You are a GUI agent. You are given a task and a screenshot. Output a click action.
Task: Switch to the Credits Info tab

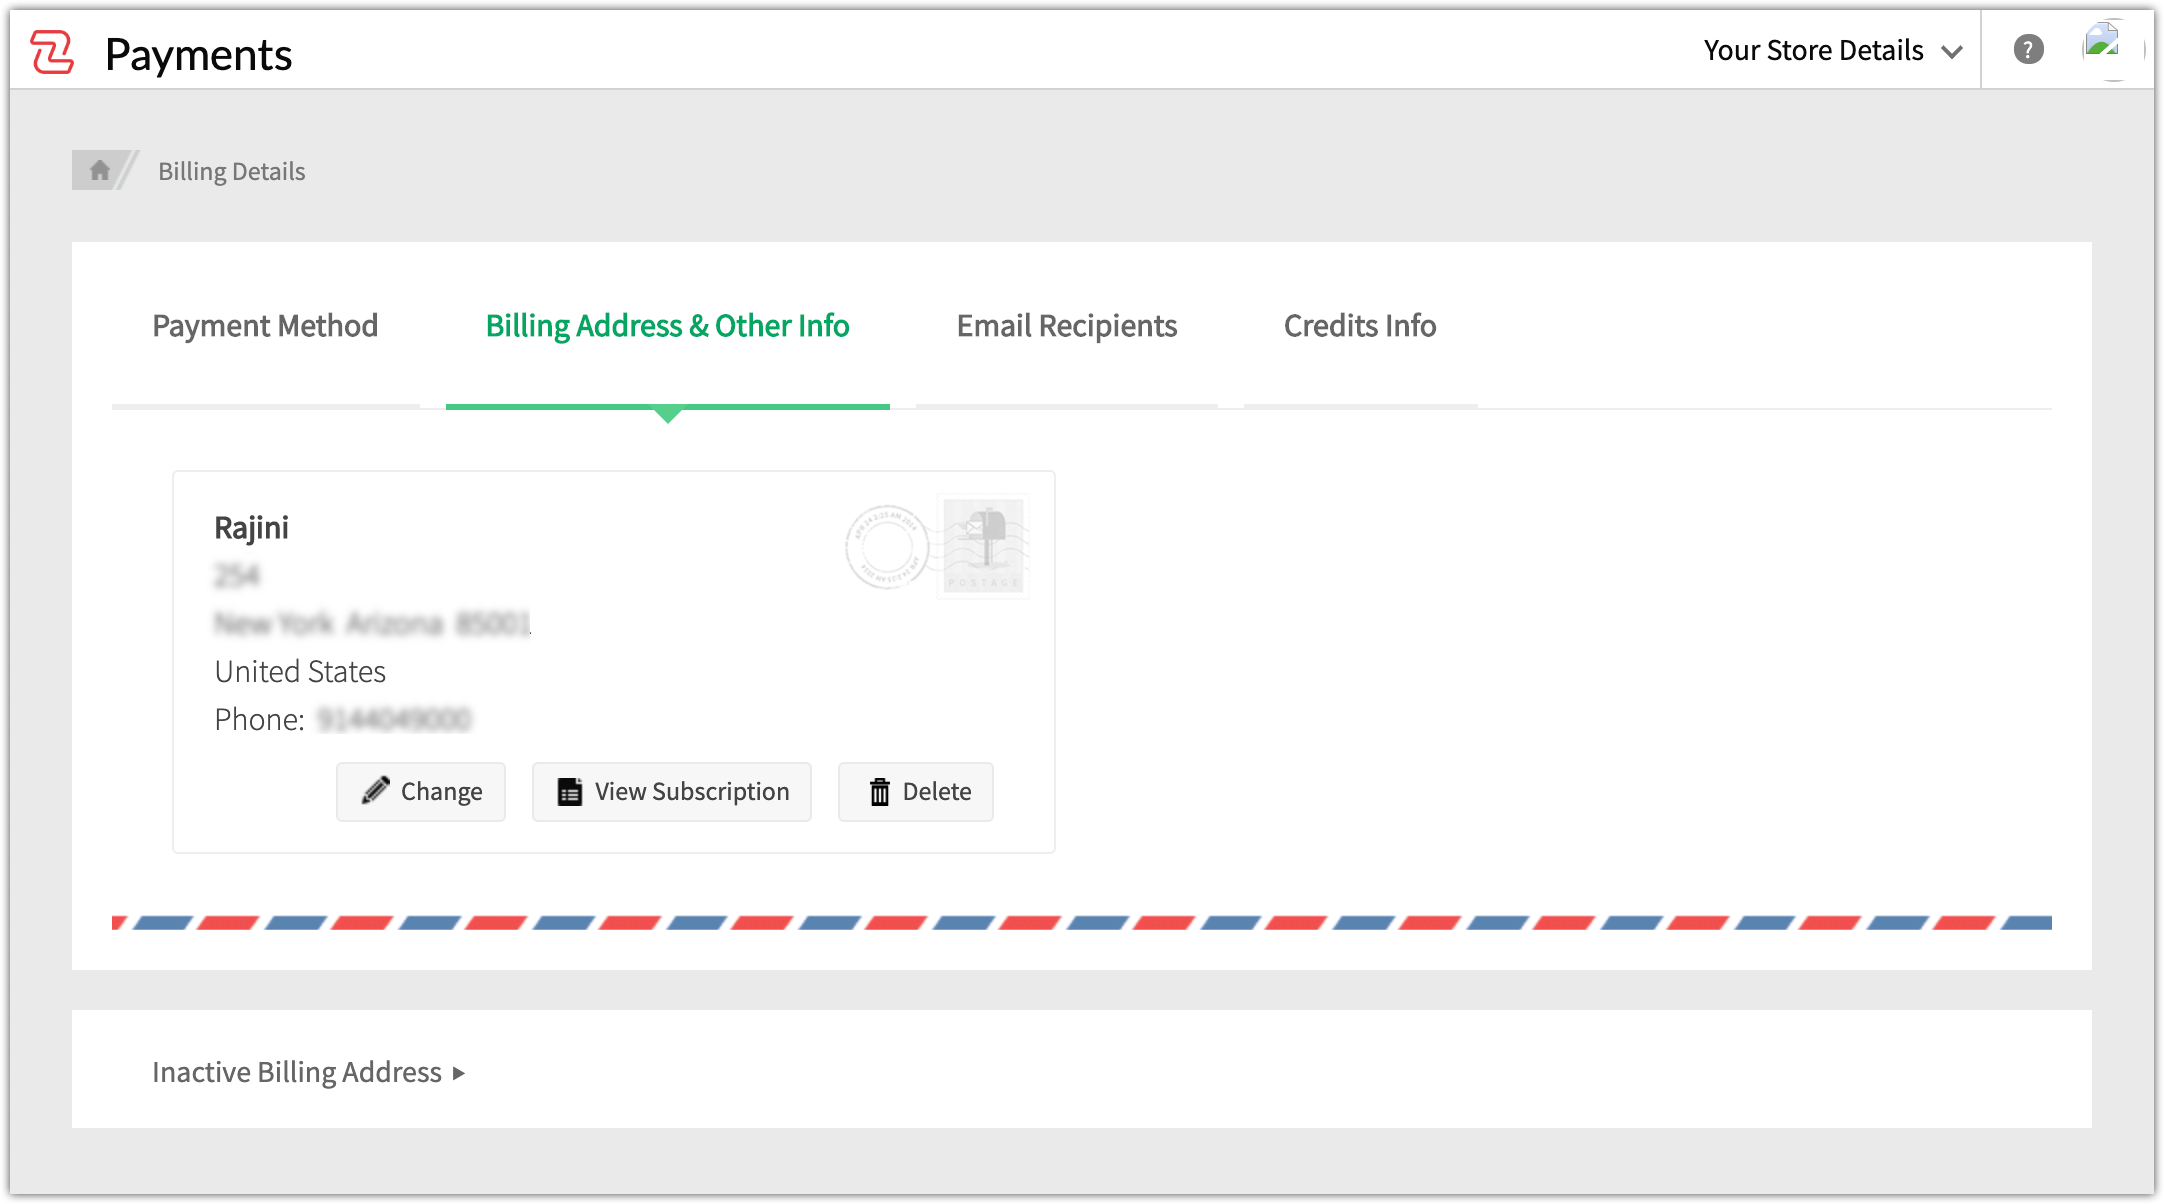pyautogui.click(x=1360, y=326)
